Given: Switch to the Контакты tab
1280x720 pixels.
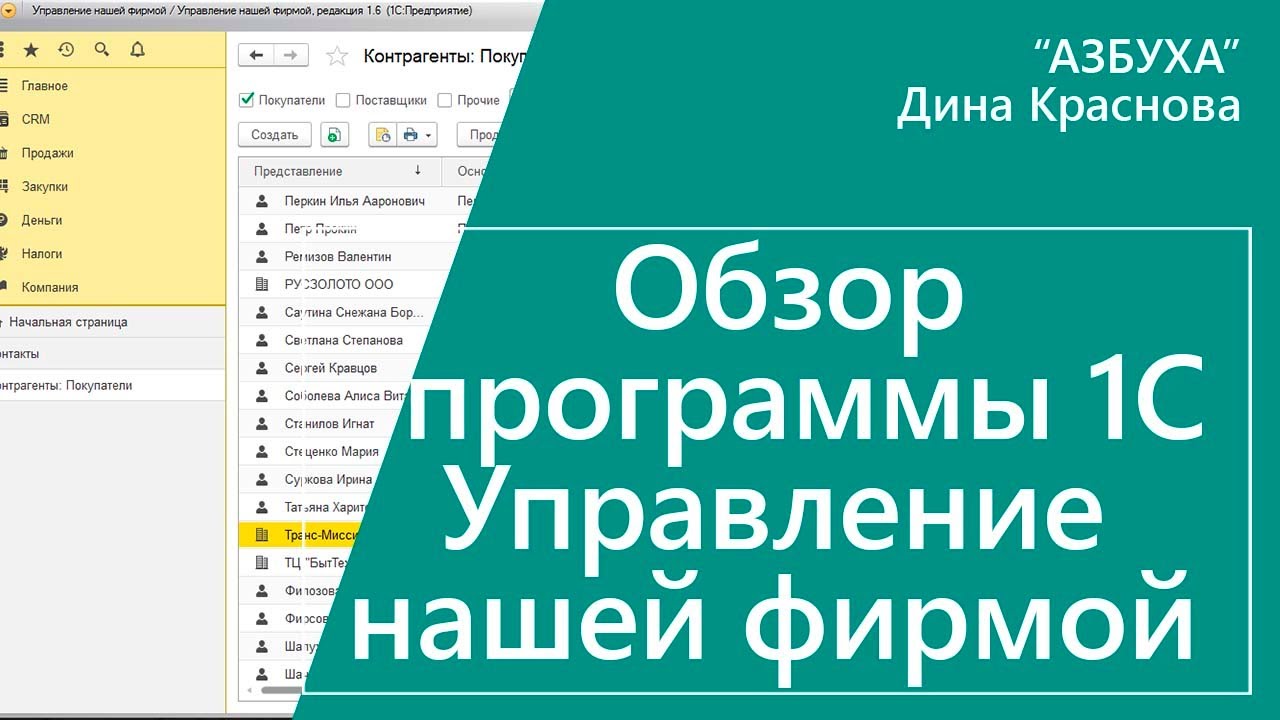Looking at the screenshot, I should click(x=113, y=354).
